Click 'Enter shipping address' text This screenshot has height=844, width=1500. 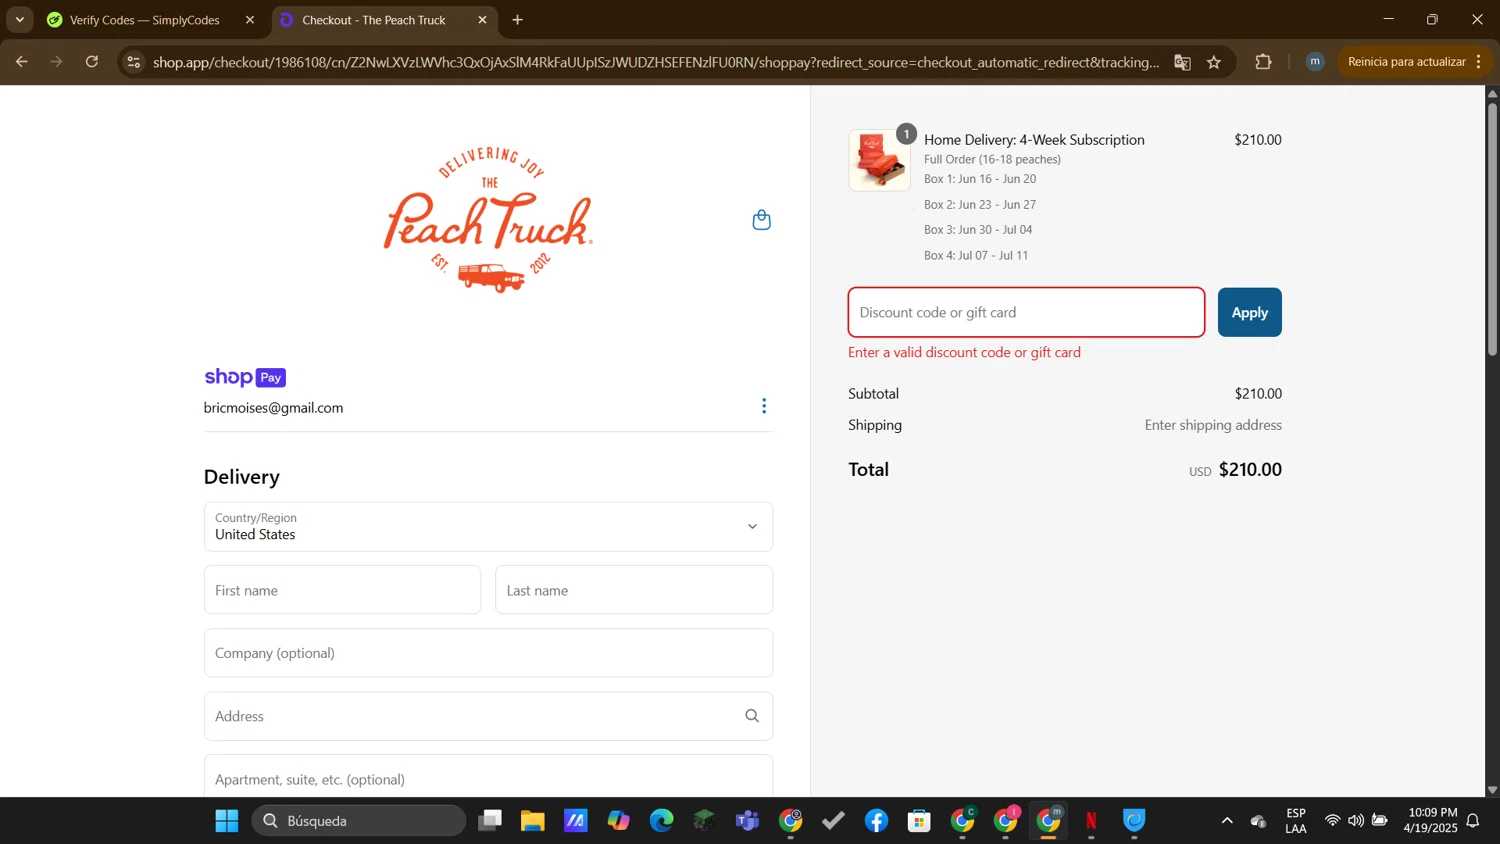coord(1213,425)
